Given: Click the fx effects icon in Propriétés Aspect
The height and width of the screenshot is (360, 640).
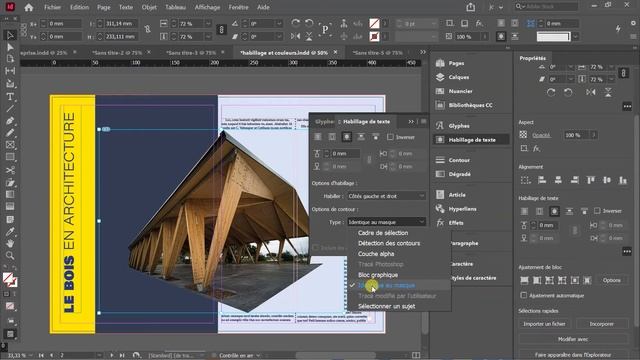Looking at the screenshot, I should pyautogui.click(x=536, y=149).
